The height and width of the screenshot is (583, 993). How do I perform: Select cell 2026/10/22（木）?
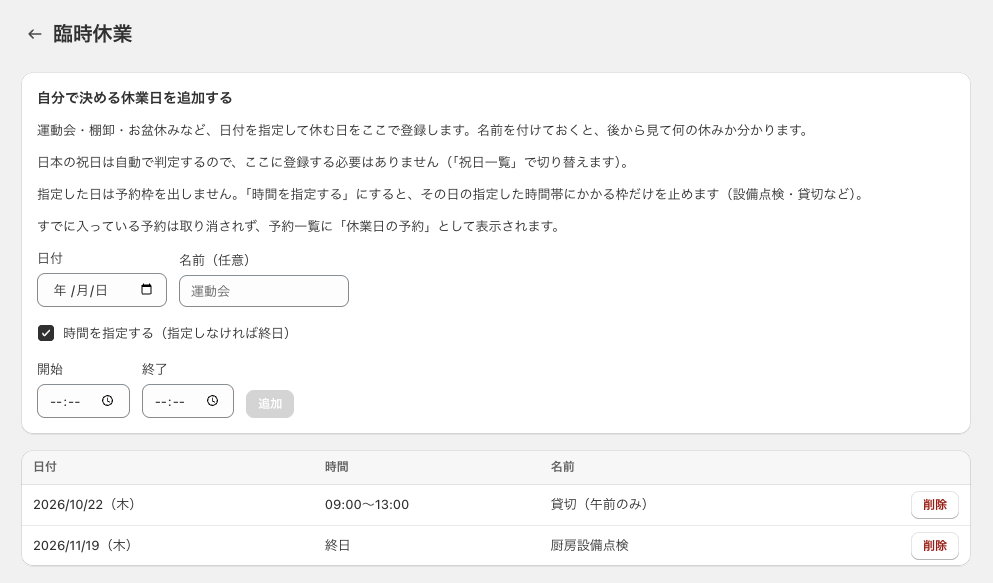click(x=84, y=505)
